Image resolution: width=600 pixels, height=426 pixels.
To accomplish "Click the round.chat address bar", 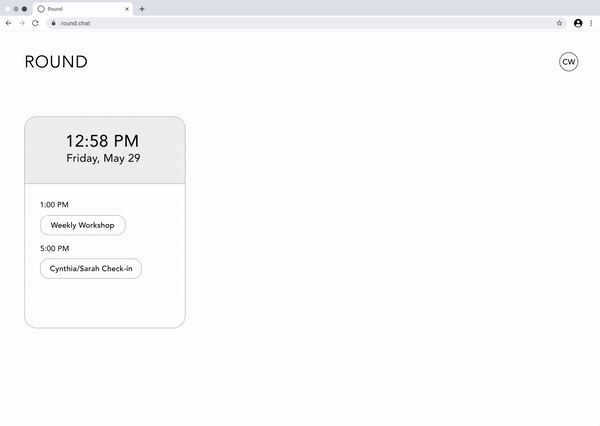I will point(306,23).
